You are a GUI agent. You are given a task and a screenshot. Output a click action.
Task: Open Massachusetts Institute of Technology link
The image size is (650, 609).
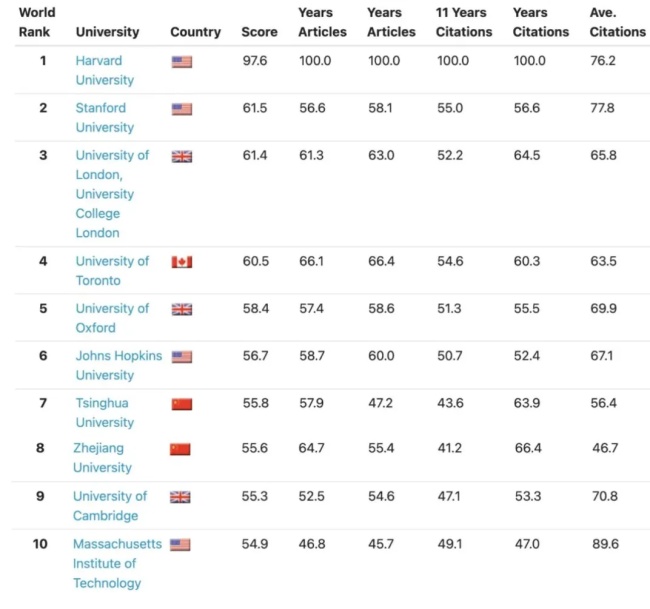pyautogui.click(x=117, y=563)
